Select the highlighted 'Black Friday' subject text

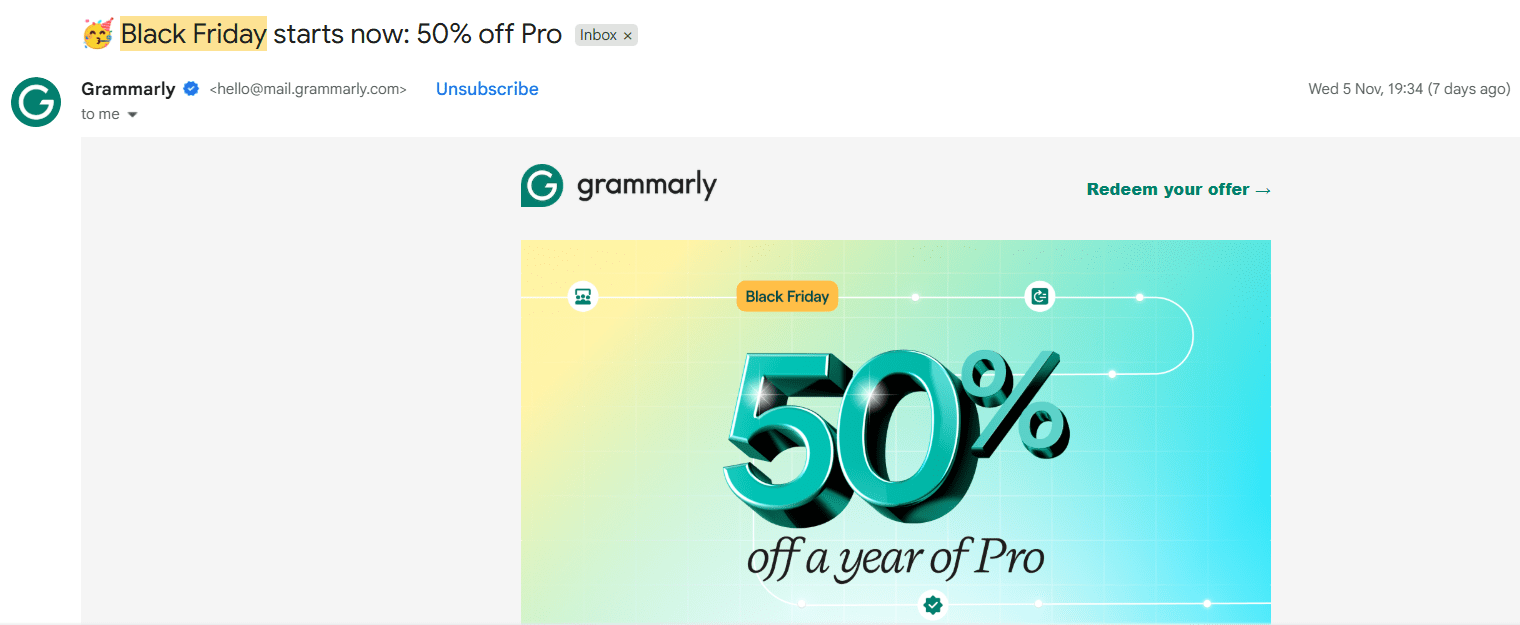click(x=194, y=33)
